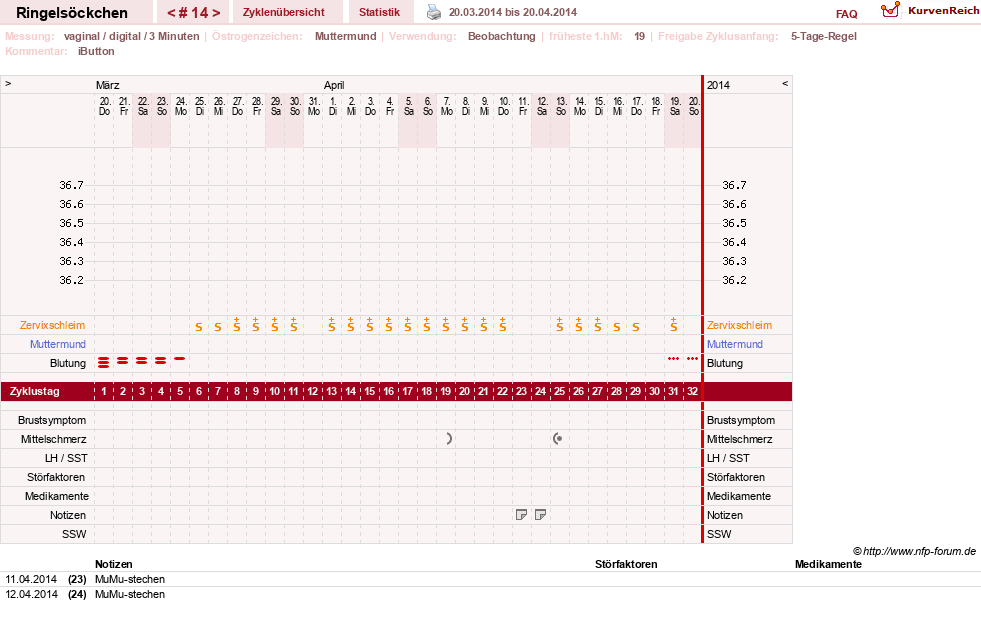Click the 36.7 temperature label on left axis

(71, 185)
